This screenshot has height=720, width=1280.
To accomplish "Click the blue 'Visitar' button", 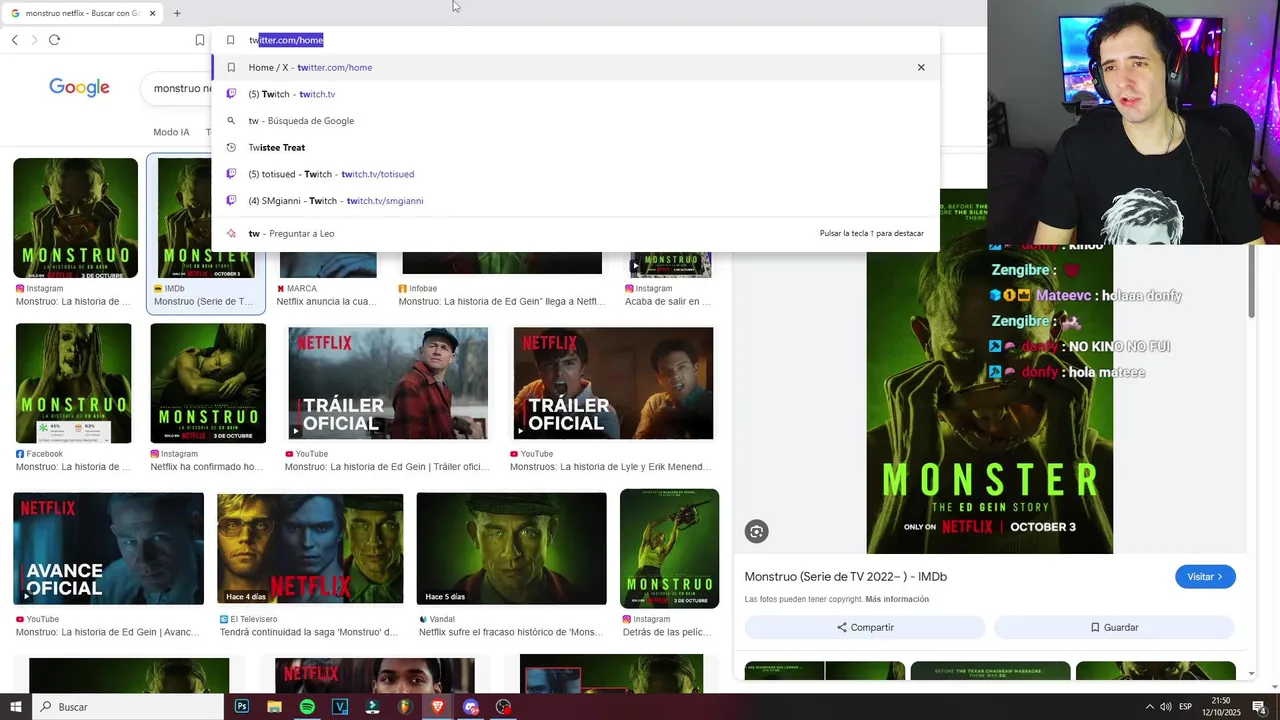I will click(x=1205, y=577).
